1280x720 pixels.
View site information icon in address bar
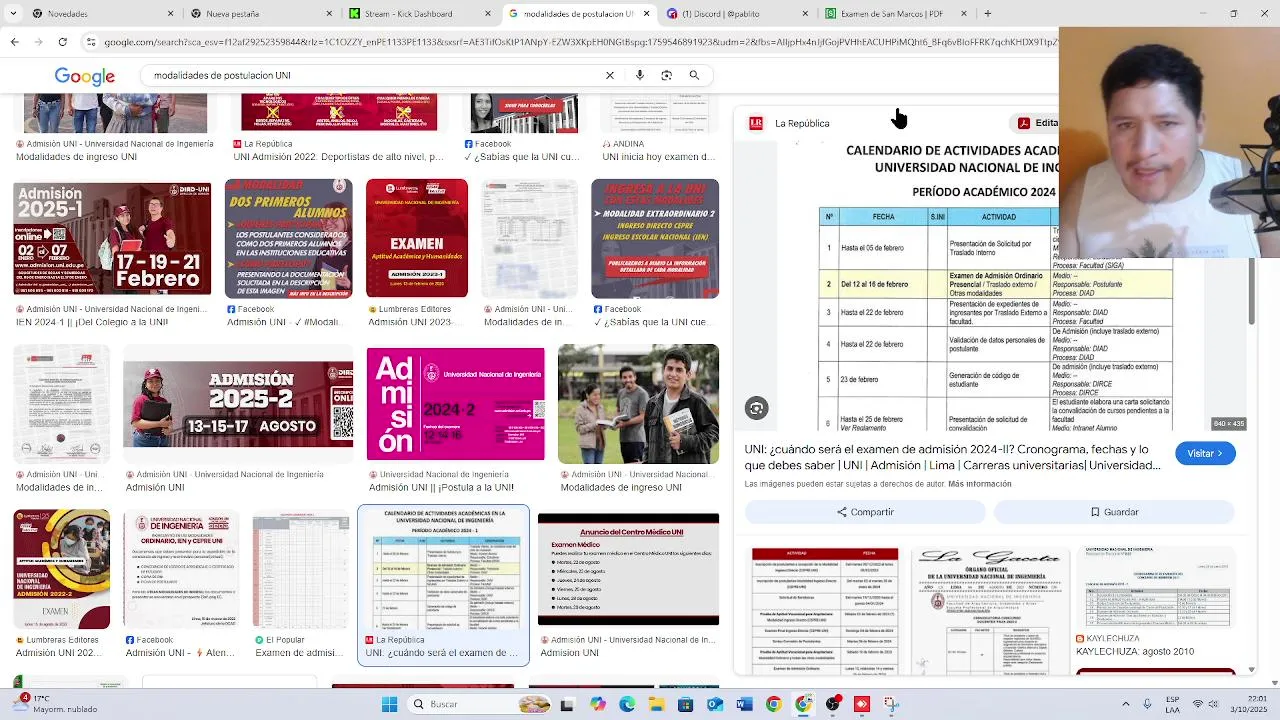pyautogui.click(x=92, y=42)
